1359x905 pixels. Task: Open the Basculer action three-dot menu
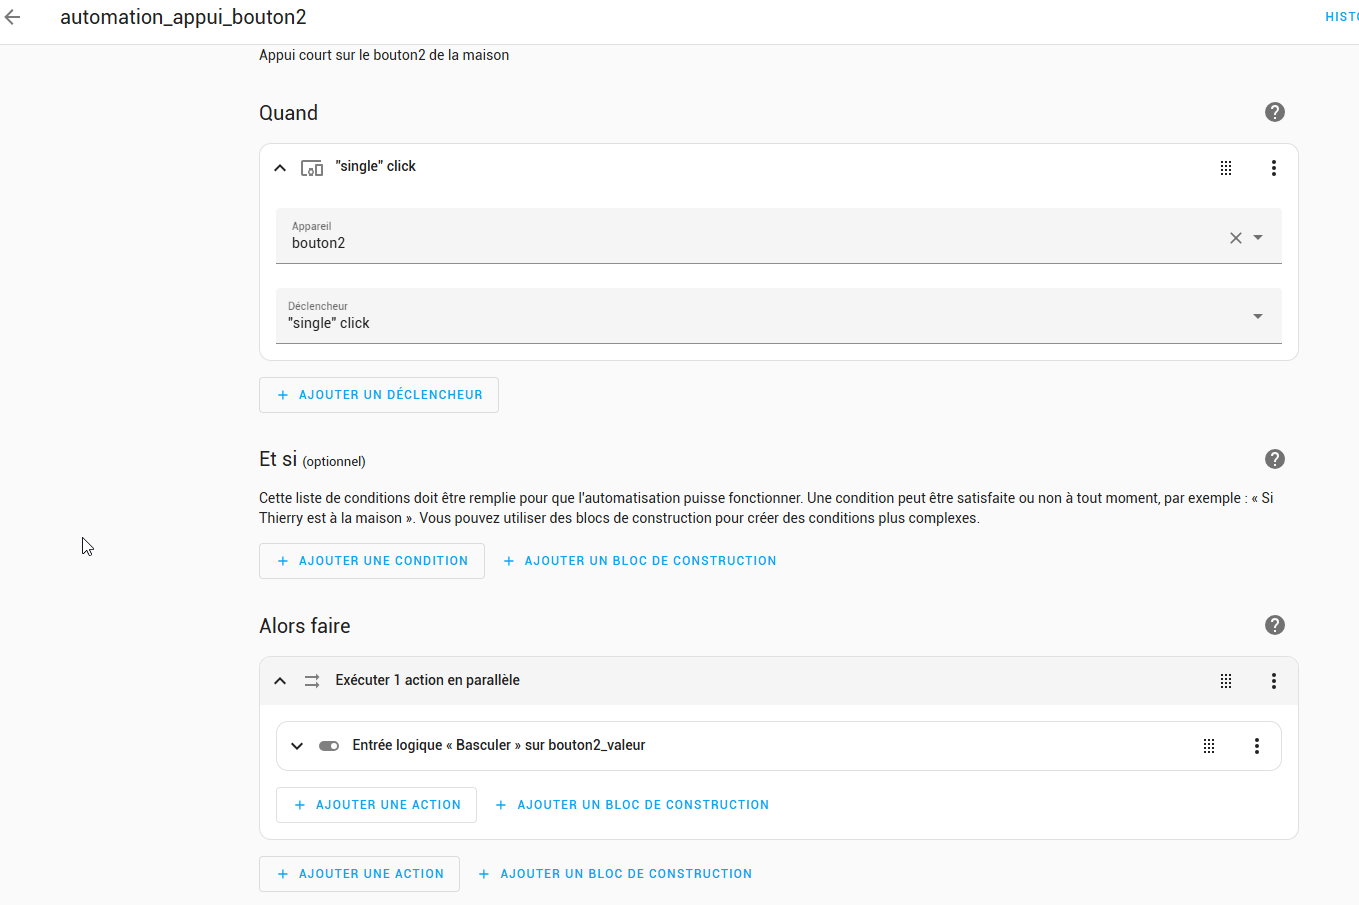coord(1257,746)
